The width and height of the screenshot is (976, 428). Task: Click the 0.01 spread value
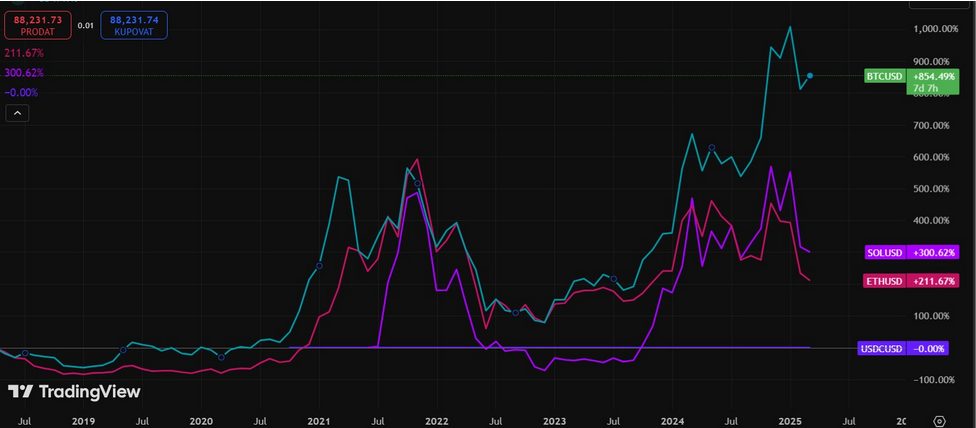tap(86, 26)
